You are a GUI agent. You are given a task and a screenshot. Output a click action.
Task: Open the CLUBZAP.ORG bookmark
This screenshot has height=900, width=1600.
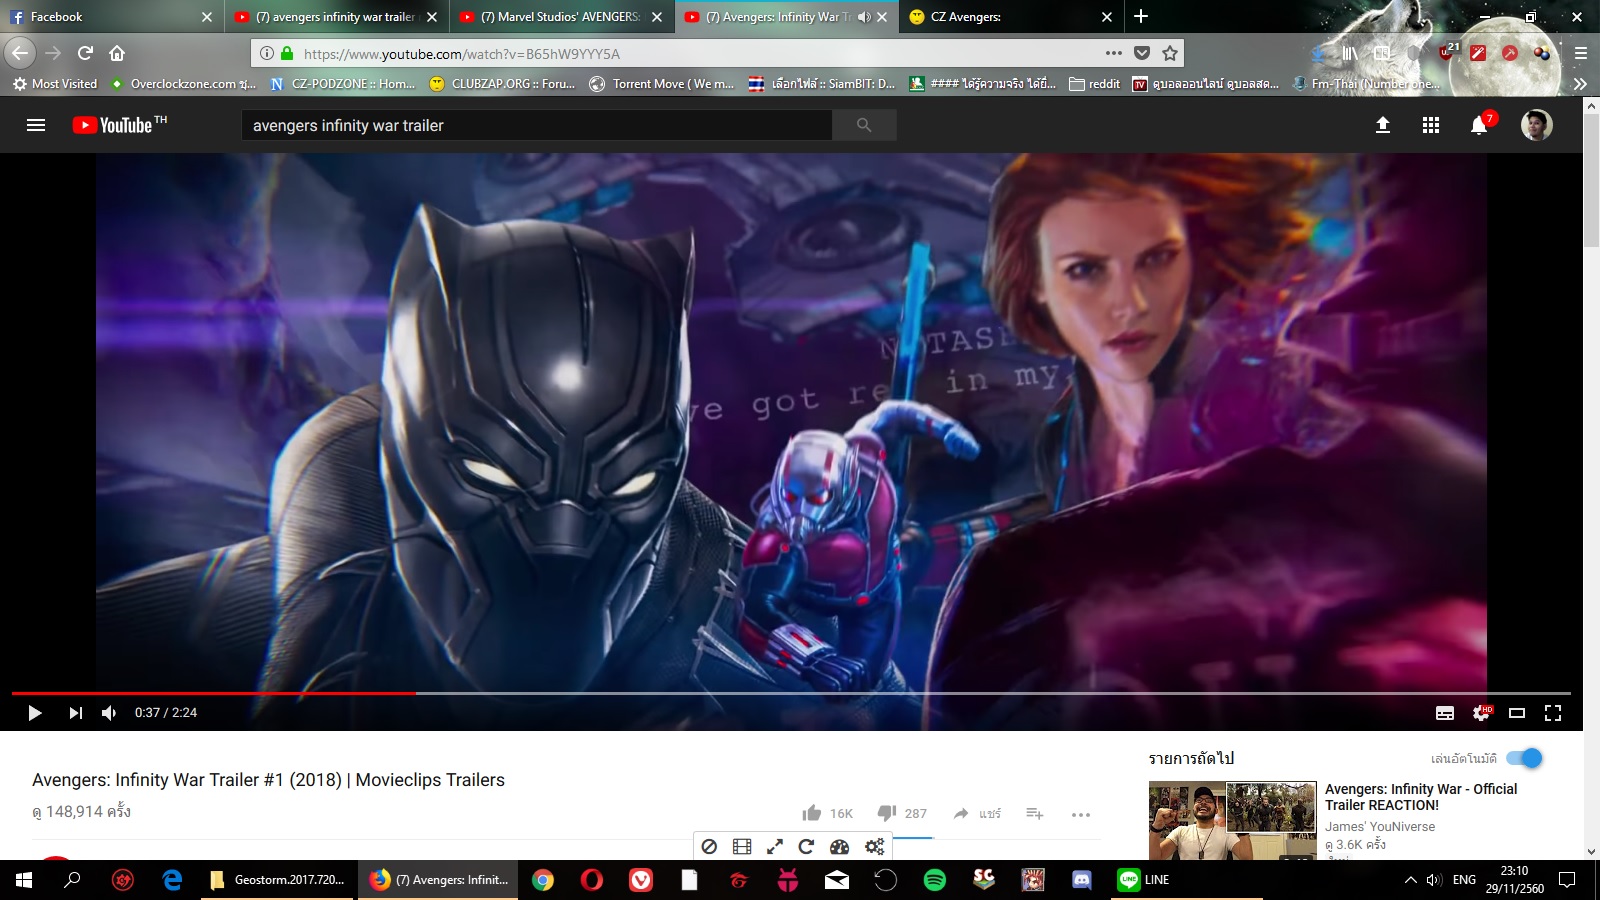pos(502,84)
